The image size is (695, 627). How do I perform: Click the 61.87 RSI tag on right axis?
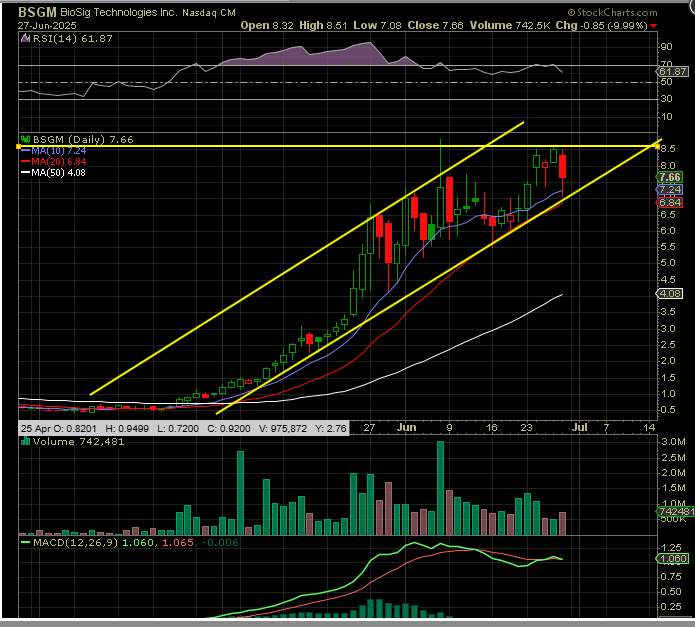pos(673,71)
